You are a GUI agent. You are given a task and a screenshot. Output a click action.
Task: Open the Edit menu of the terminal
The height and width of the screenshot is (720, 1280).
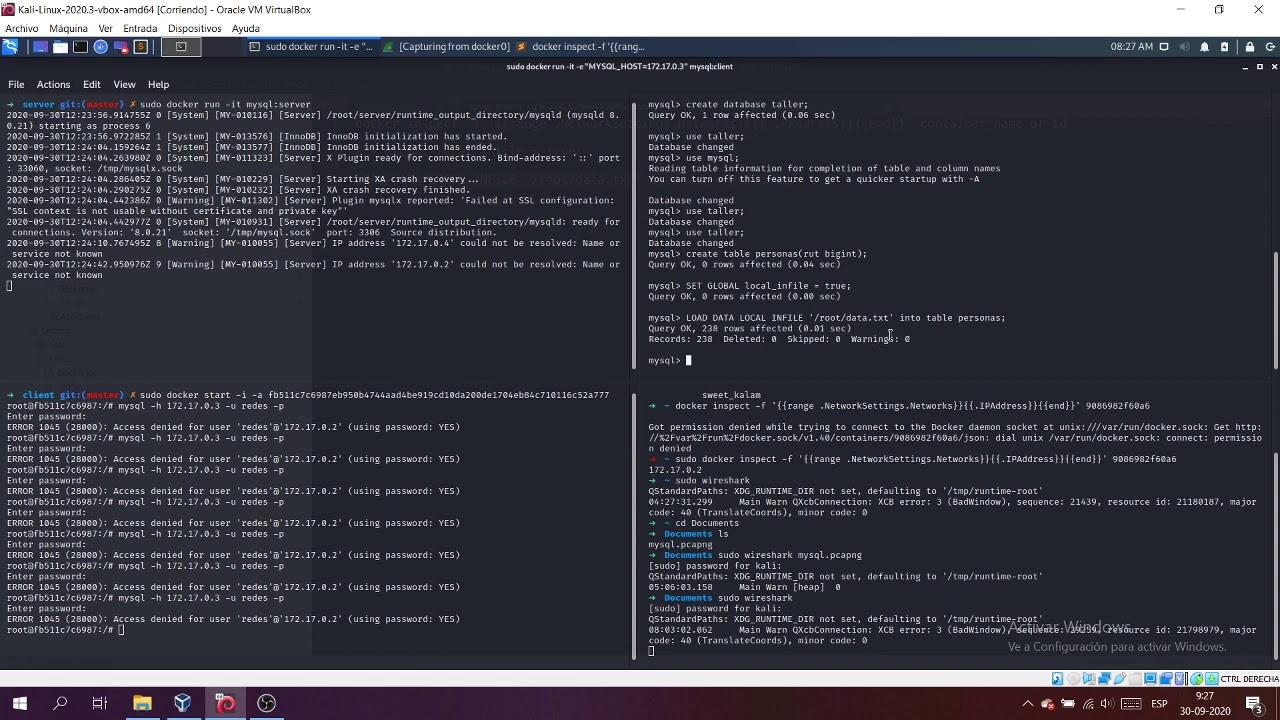coord(91,85)
